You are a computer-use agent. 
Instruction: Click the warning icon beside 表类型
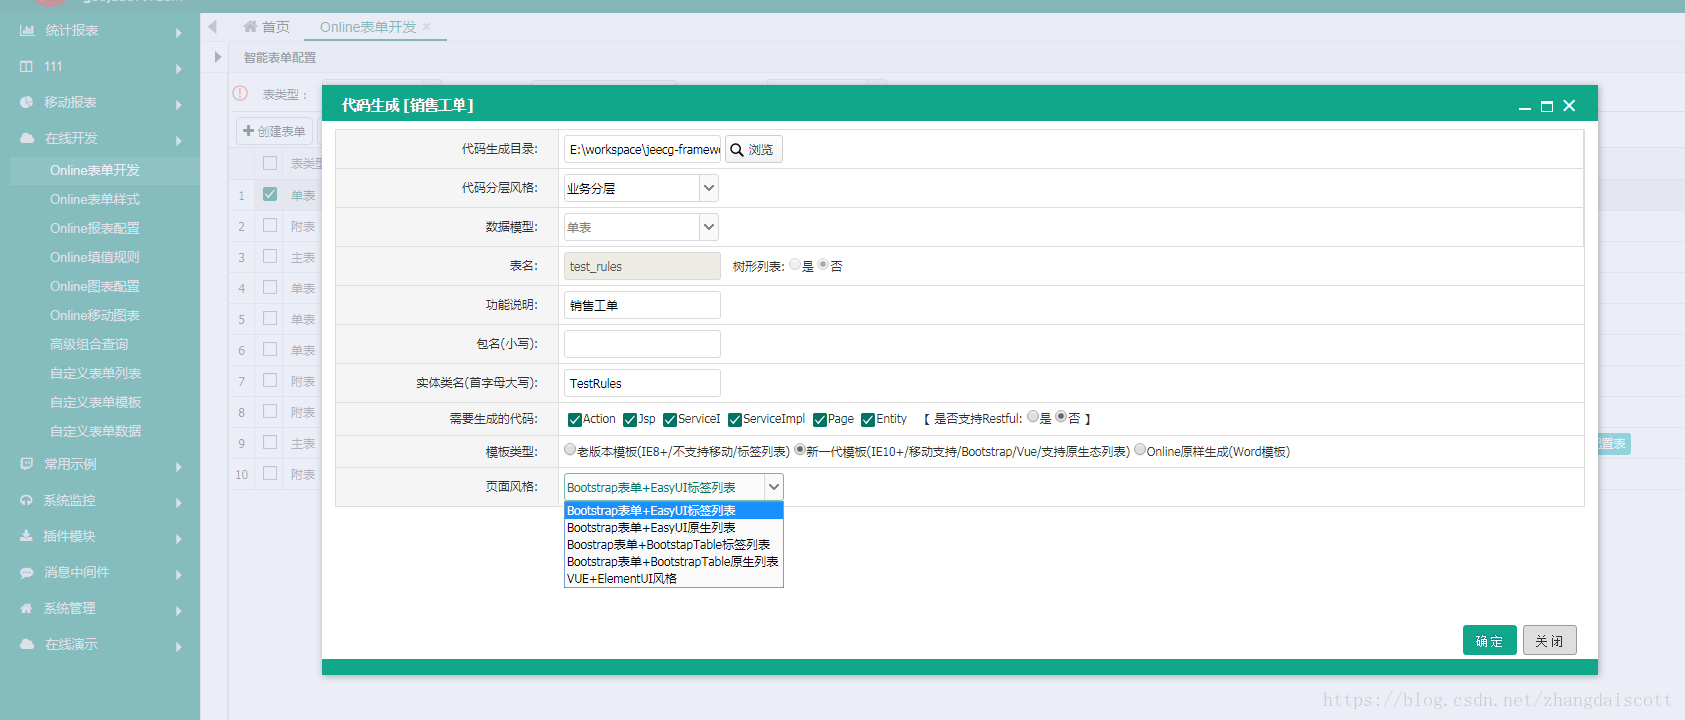tap(240, 93)
